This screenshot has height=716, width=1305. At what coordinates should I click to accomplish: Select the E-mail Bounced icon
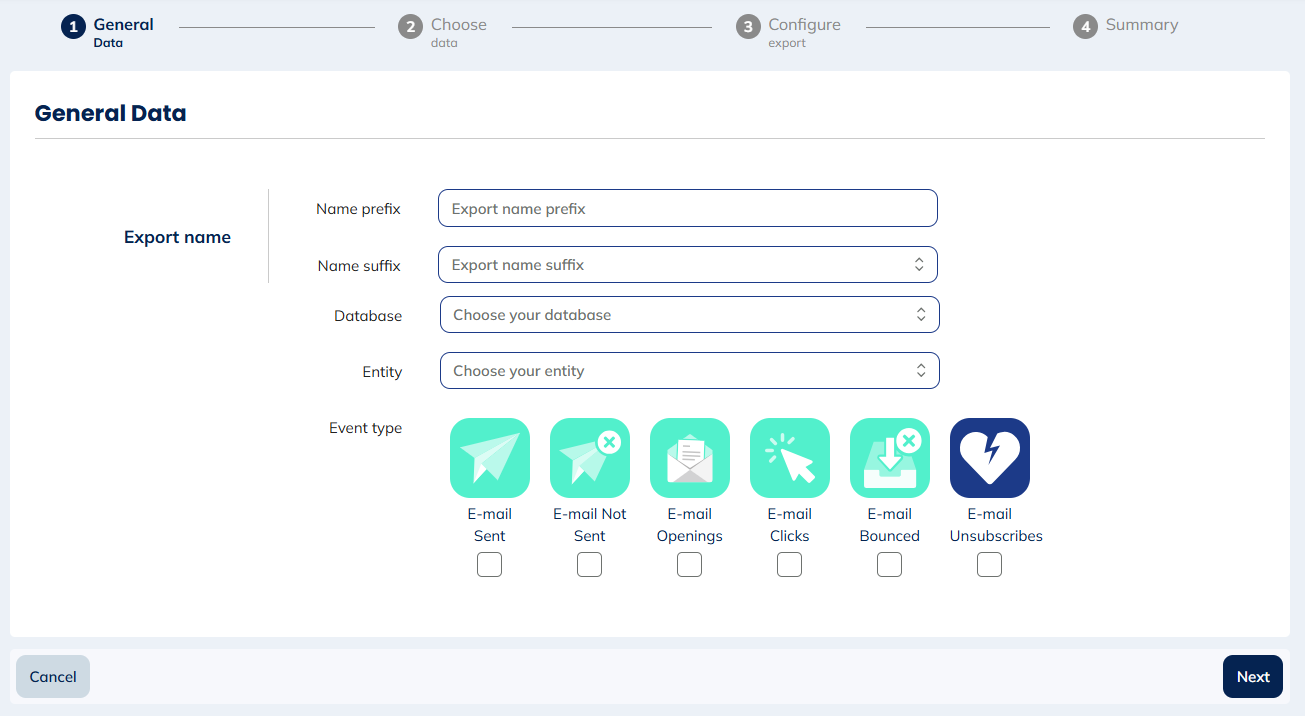point(889,458)
